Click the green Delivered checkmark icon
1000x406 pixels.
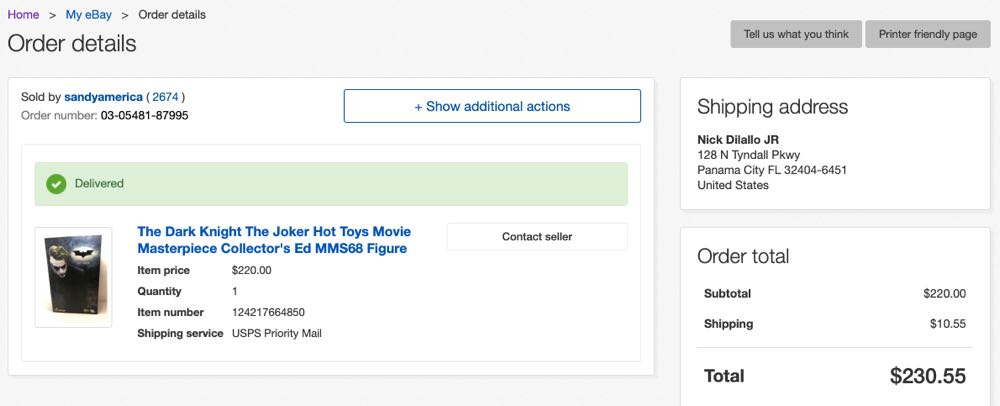(x=56, y=184)
